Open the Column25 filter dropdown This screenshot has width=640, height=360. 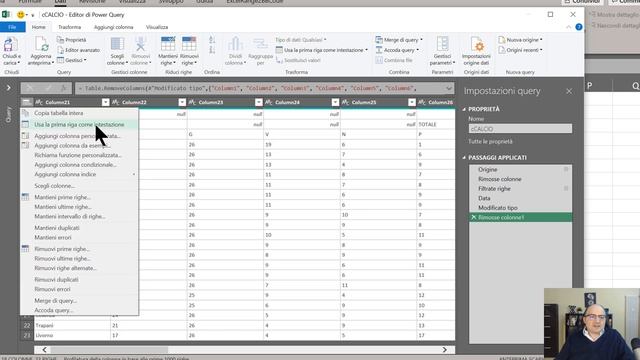[x=411, y=102]
